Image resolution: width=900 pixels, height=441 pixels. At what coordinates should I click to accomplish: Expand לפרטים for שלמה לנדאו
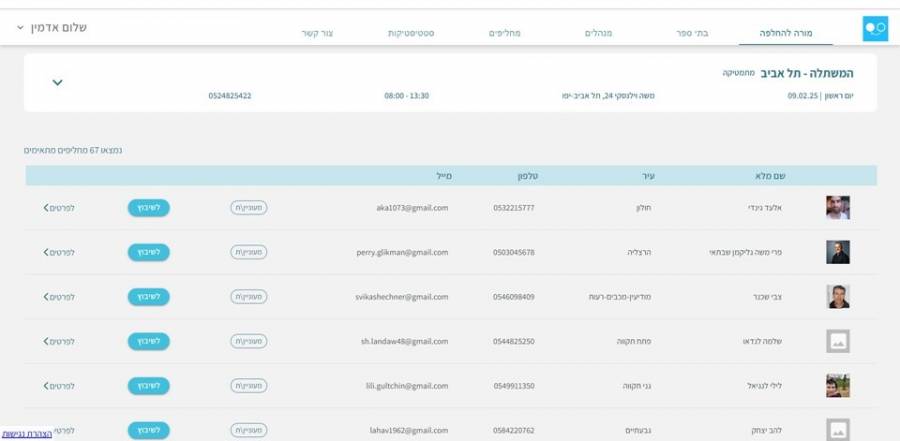tap(59, 342)
